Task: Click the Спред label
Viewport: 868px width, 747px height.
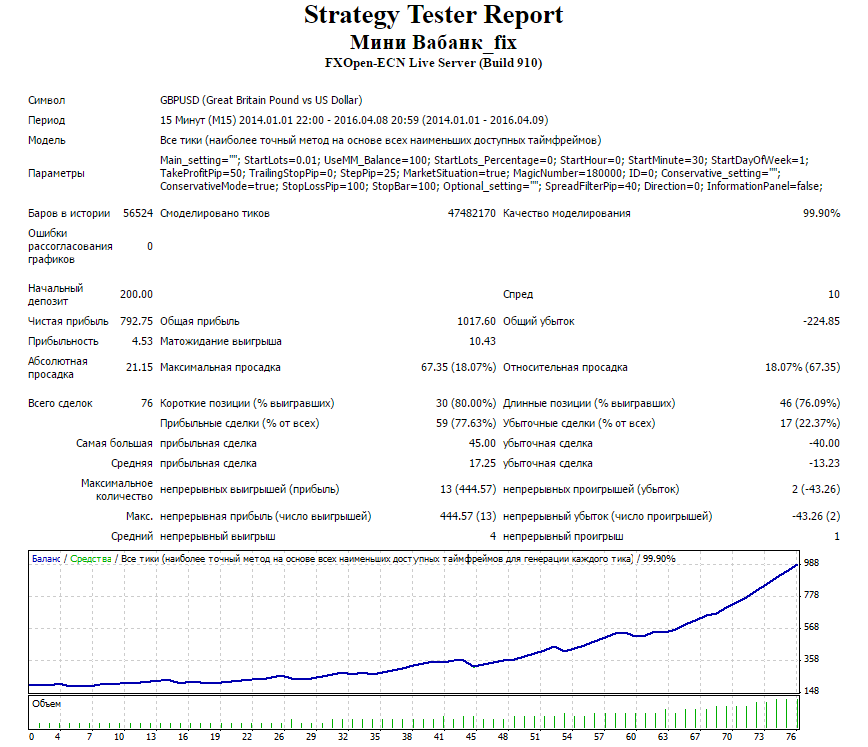Action: tap(518, 295)
